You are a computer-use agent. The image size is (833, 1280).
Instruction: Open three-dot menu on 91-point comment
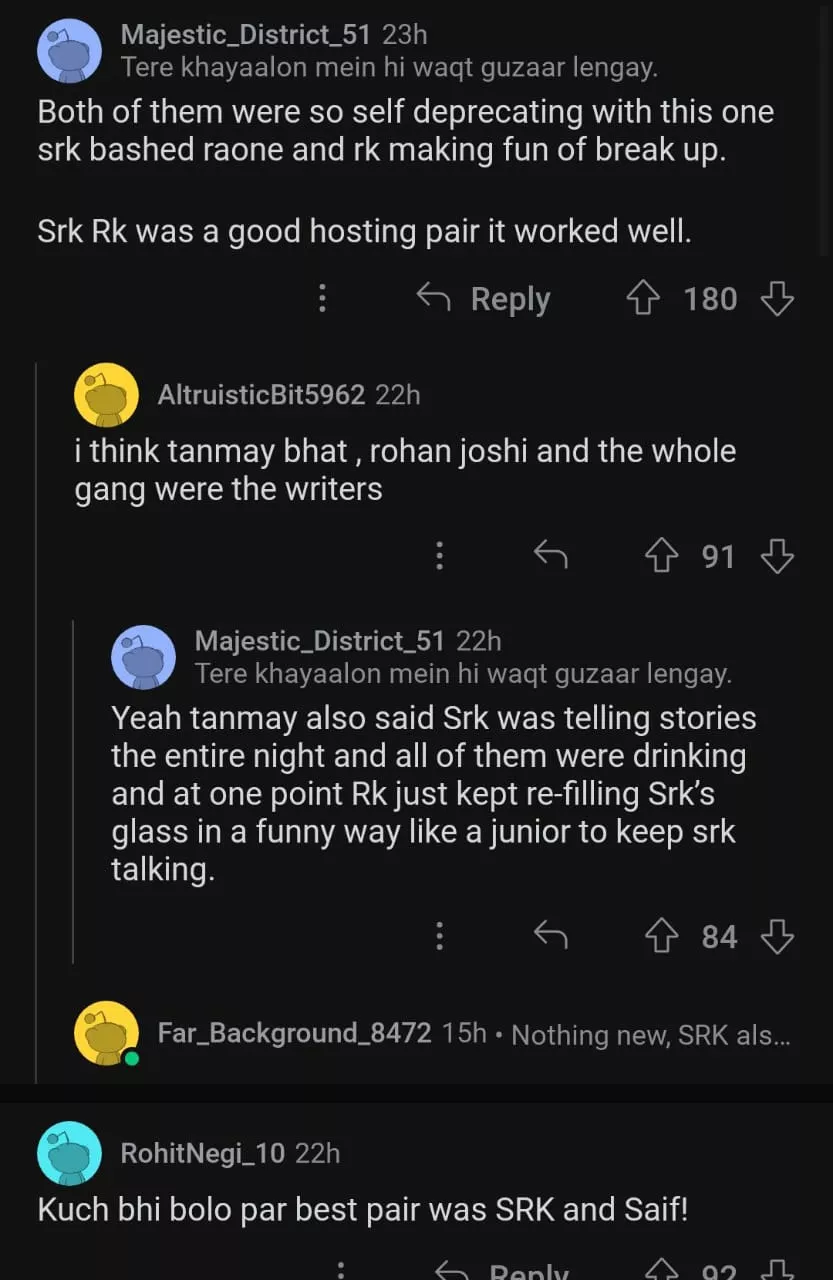point(439,556)
